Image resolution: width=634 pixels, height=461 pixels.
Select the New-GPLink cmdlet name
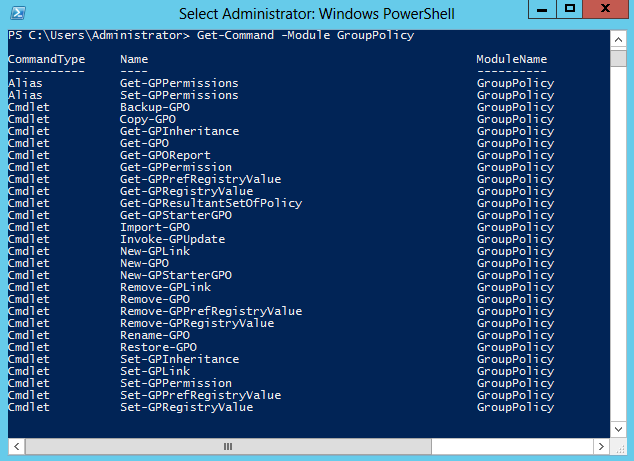(x=155, y=251)
